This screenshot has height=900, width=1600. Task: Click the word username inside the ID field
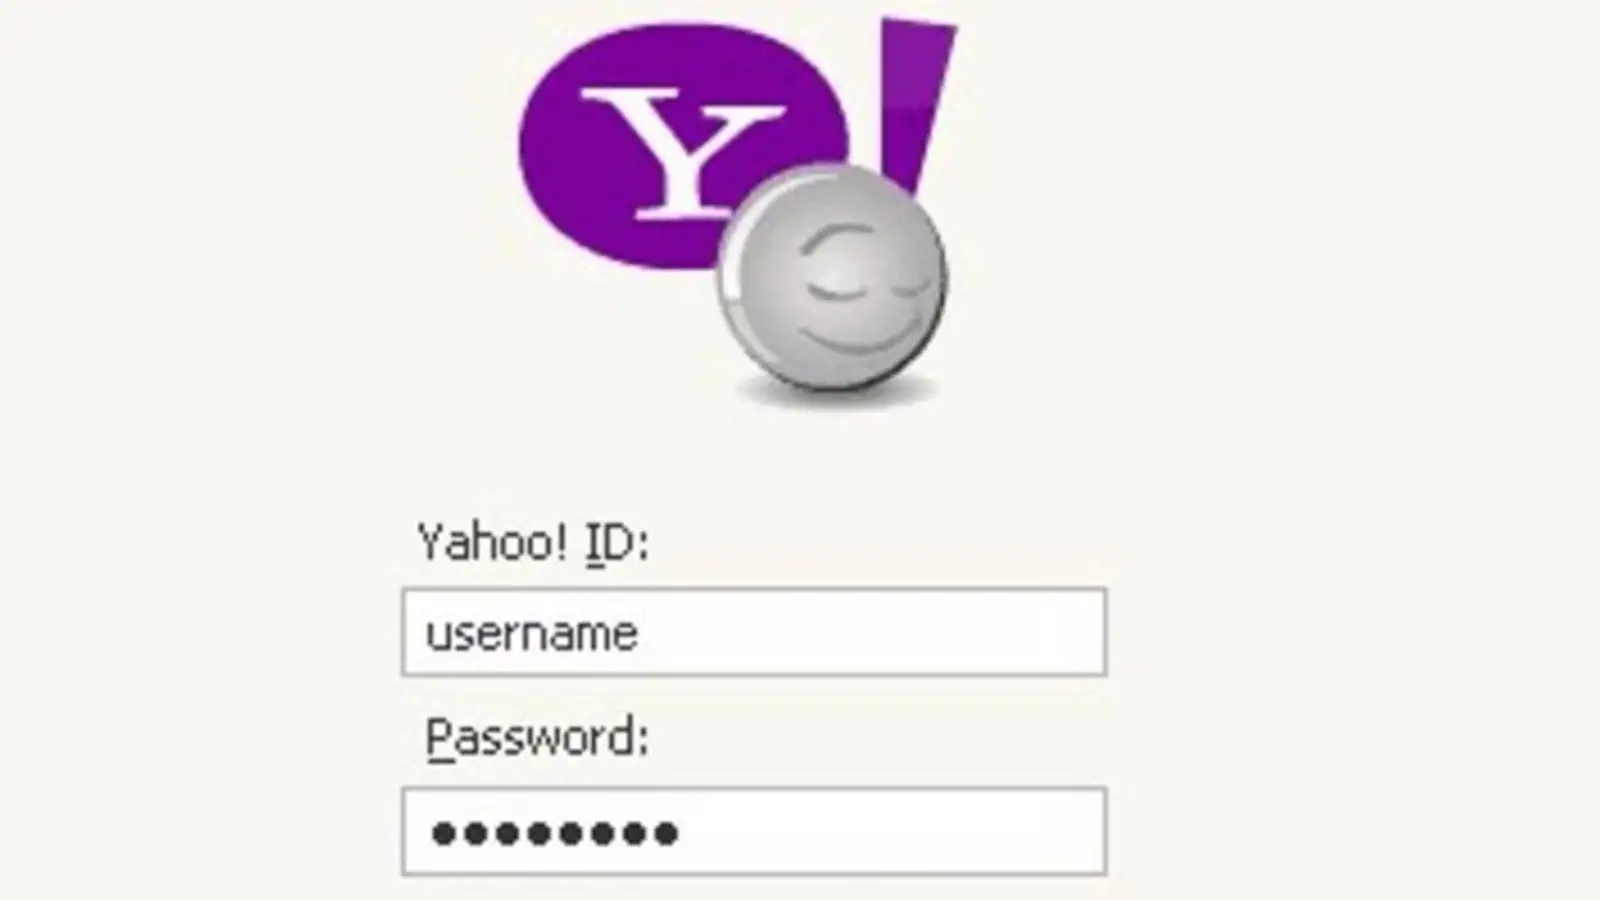coord(531,634)
